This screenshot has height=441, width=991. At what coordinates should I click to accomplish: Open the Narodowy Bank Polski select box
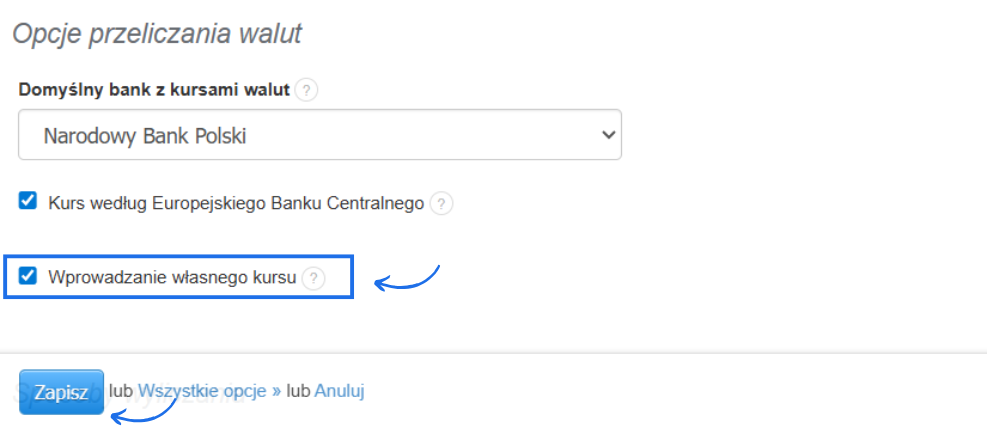click(x=300, y=135)
